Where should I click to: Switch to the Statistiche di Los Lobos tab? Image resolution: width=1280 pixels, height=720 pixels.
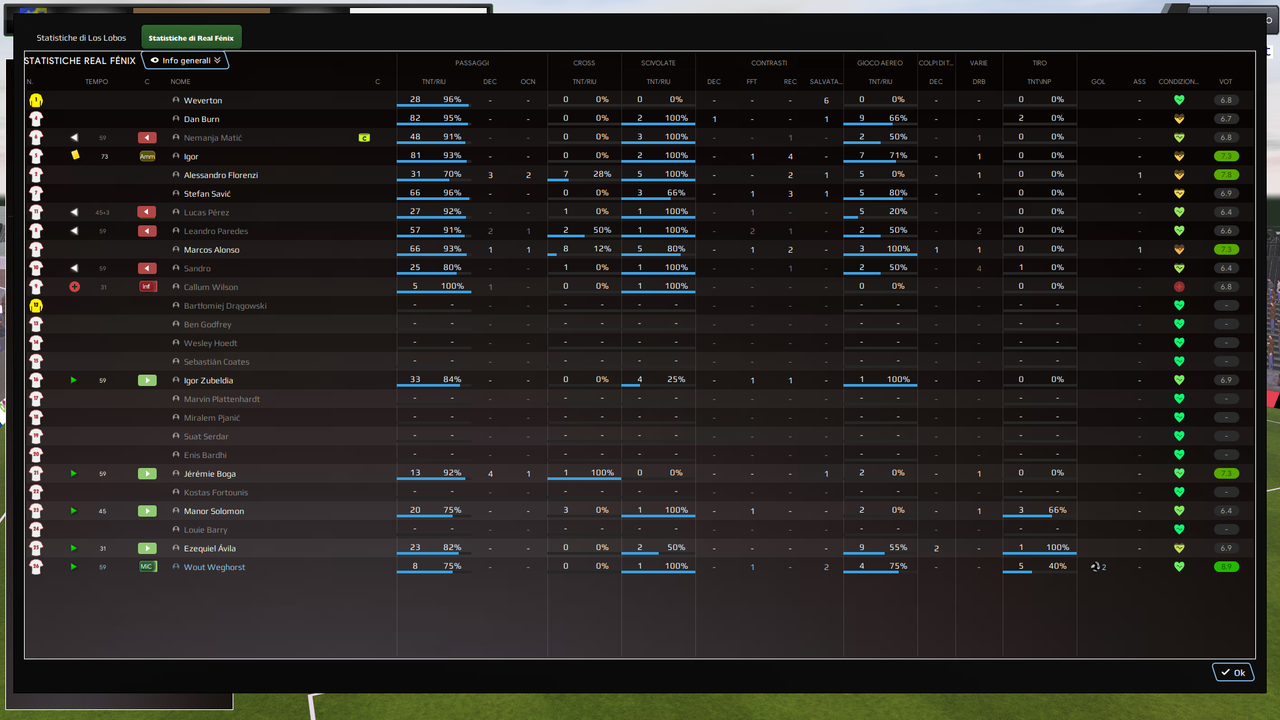[x=80, y=37]
